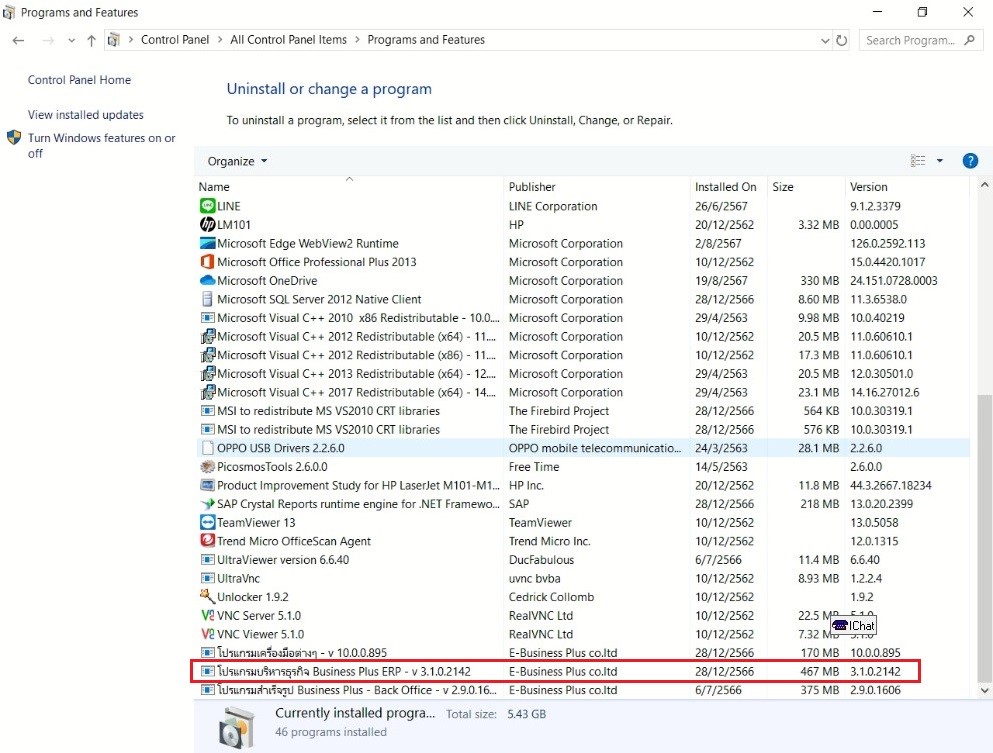Click the OPPO mobile telecommunications publisher cell
993x753 pixels.
[x=595, y=448]
